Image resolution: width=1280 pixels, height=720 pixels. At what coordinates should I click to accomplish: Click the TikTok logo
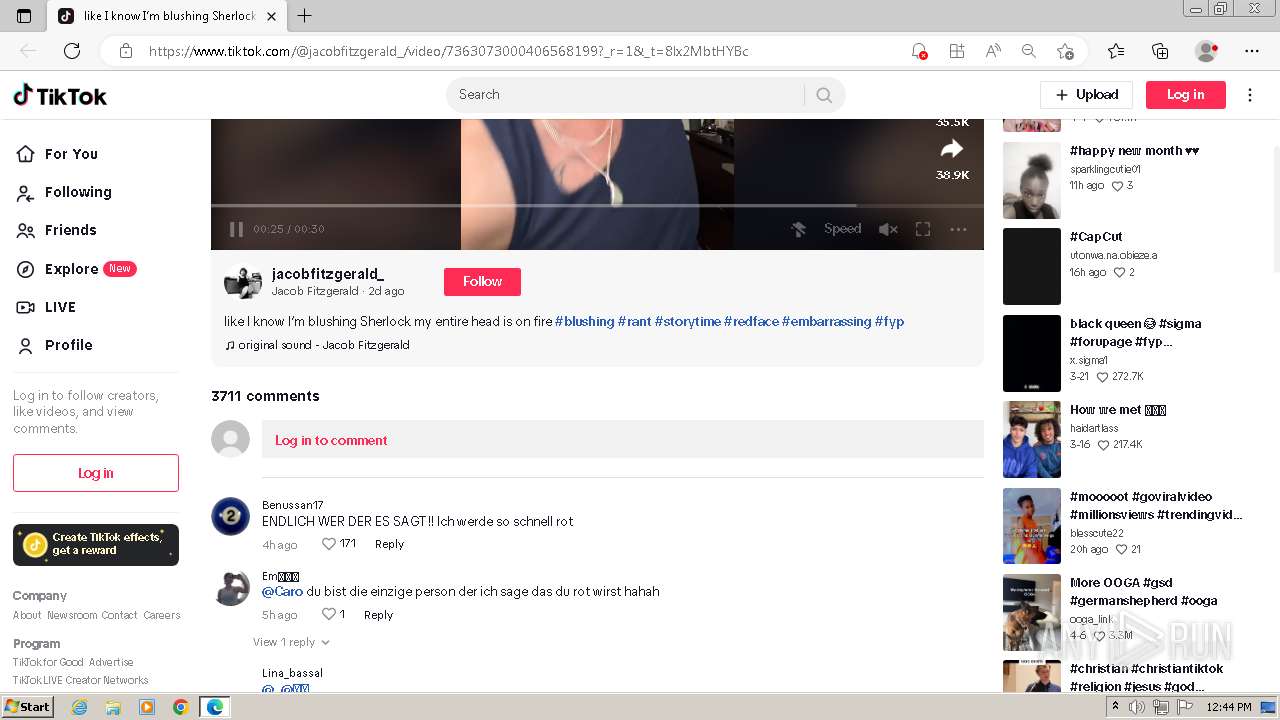pyautogui.click(x=60, y=96)
